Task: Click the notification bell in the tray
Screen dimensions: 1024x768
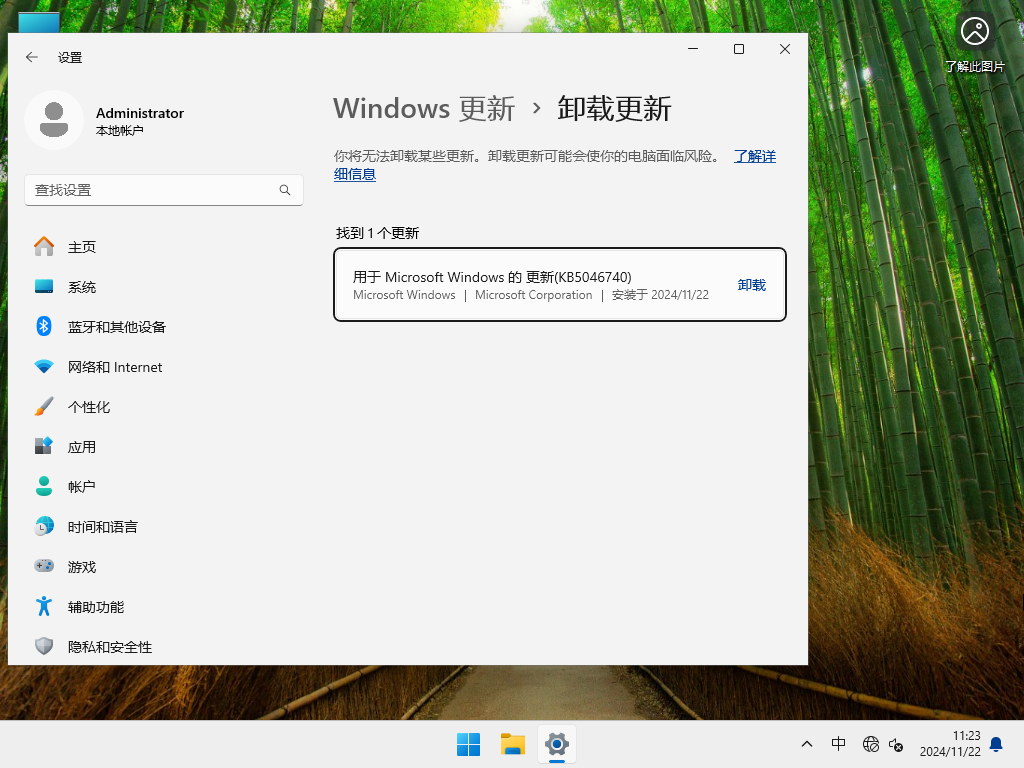Action: tap(995, 744)
